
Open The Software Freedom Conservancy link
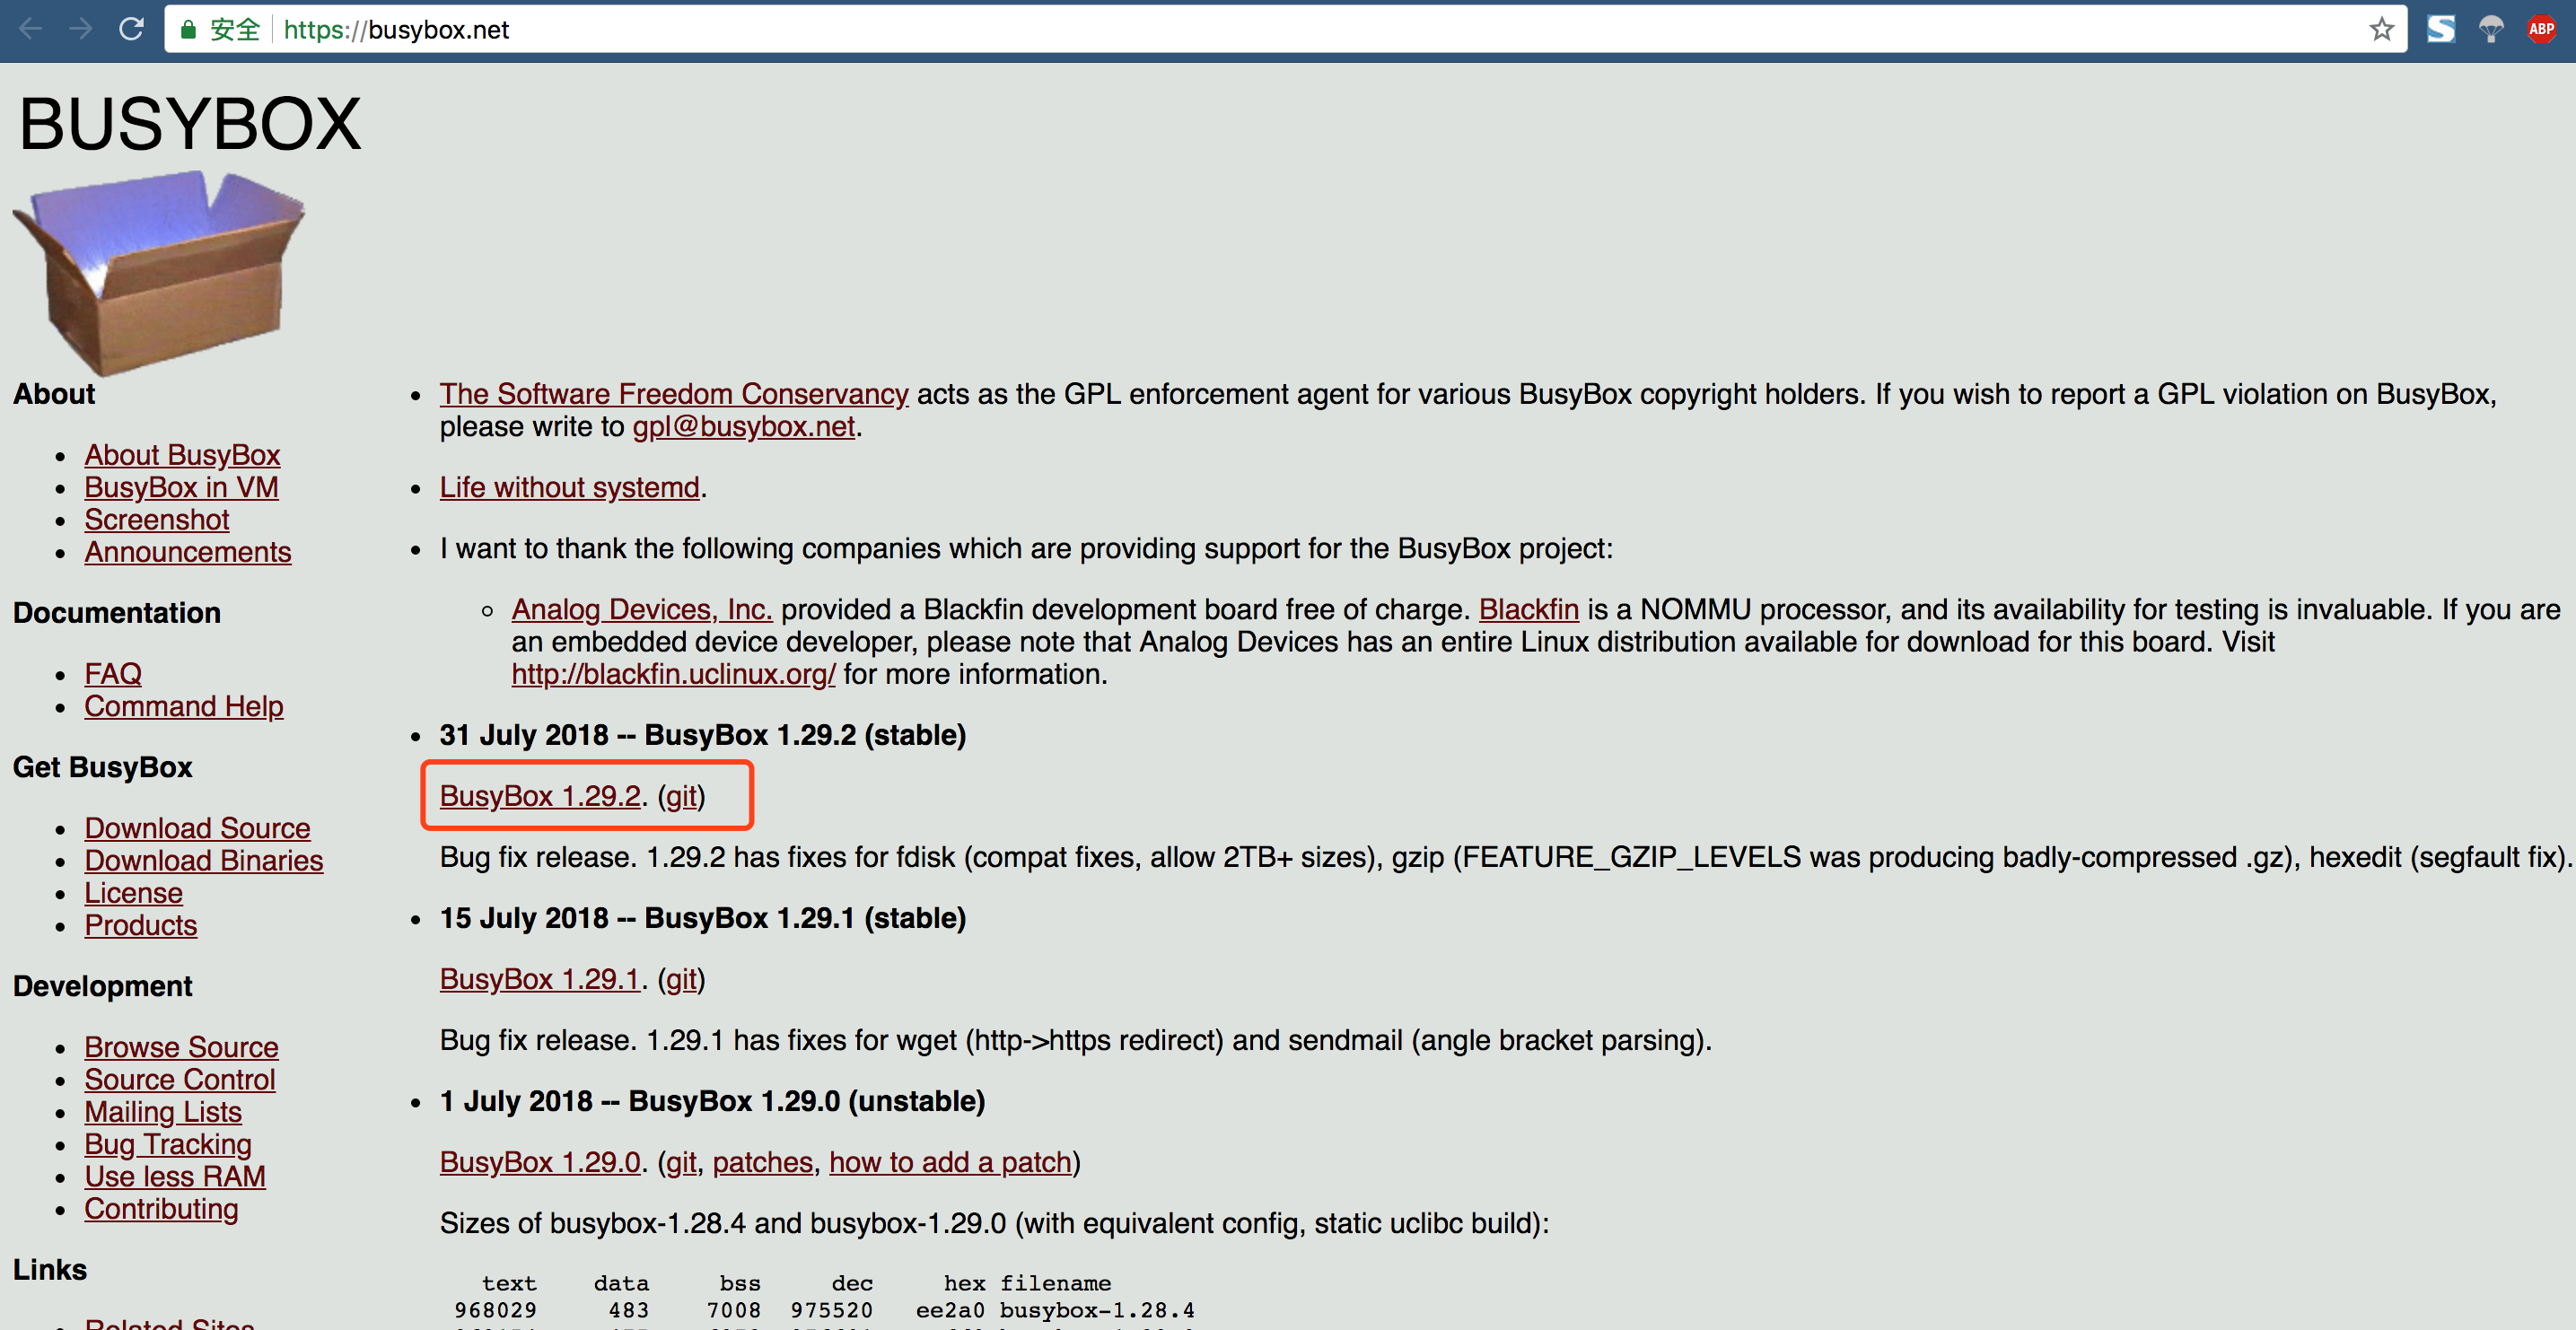click(674, 394)
